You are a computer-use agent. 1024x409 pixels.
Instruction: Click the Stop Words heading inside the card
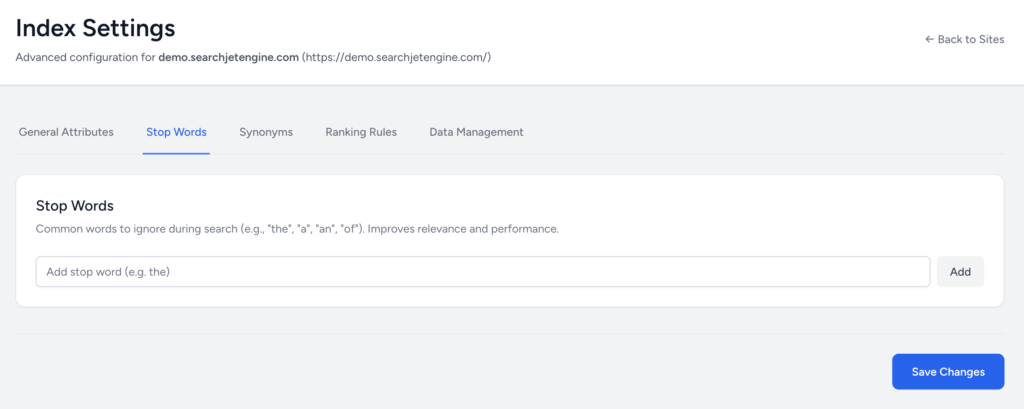coord(75,205)
